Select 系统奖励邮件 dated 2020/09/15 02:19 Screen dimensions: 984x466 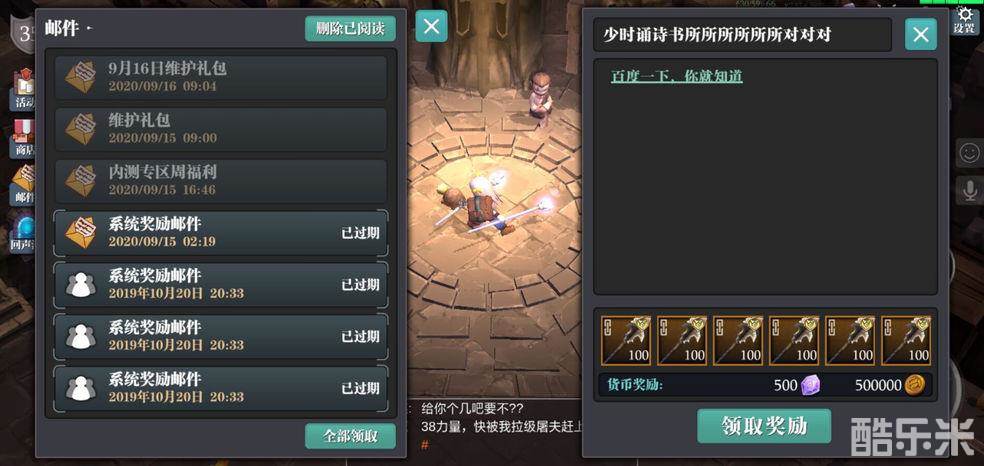[220, 233]
